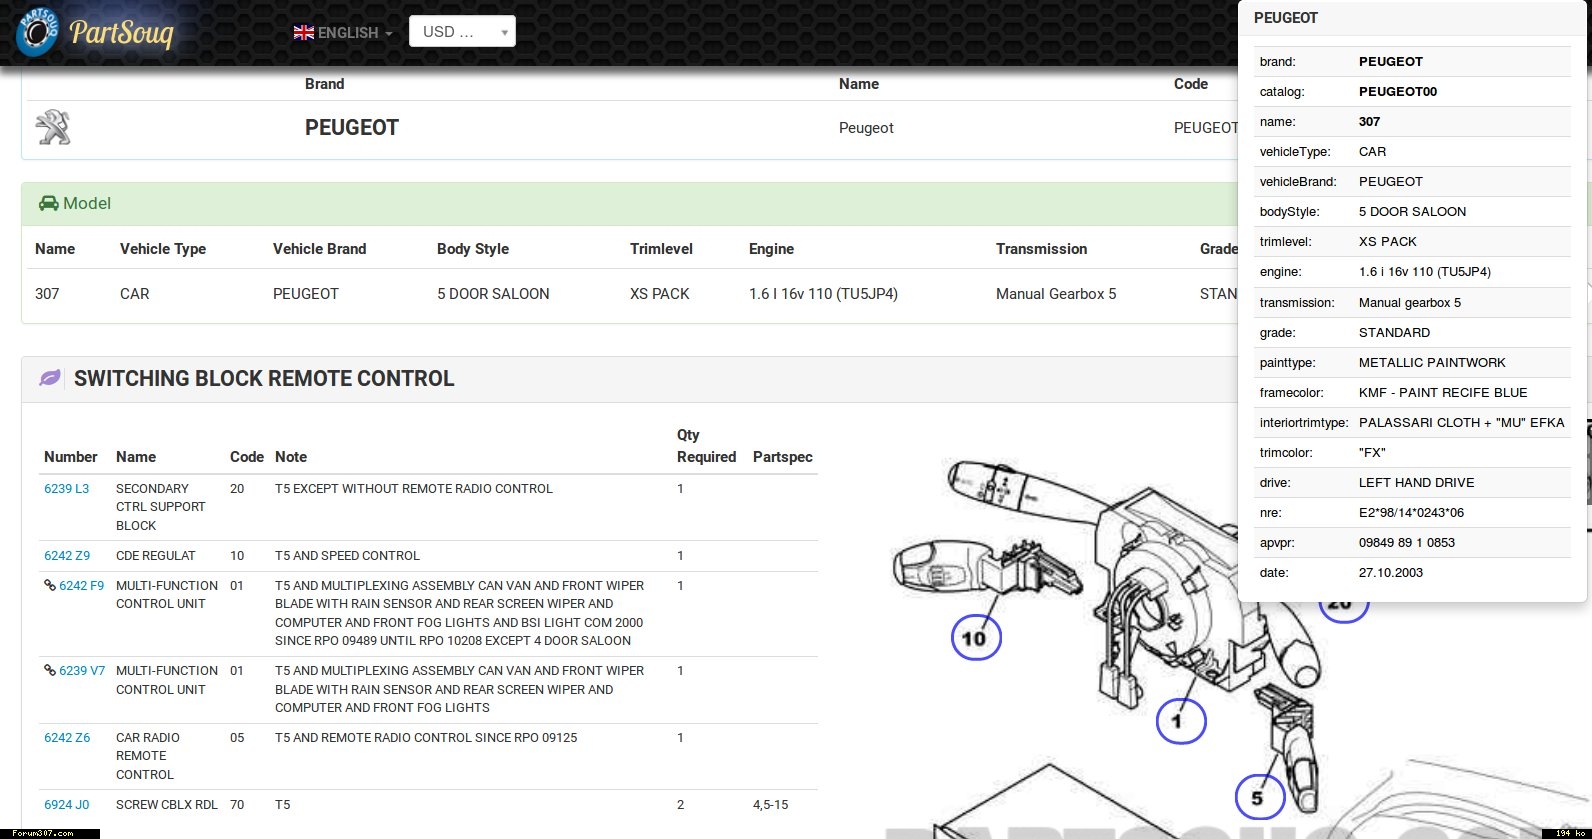Click the link icon next to 6242 F9
Image resolution: width=1592 pixels, height=839 pixels.
pos(49,585)
